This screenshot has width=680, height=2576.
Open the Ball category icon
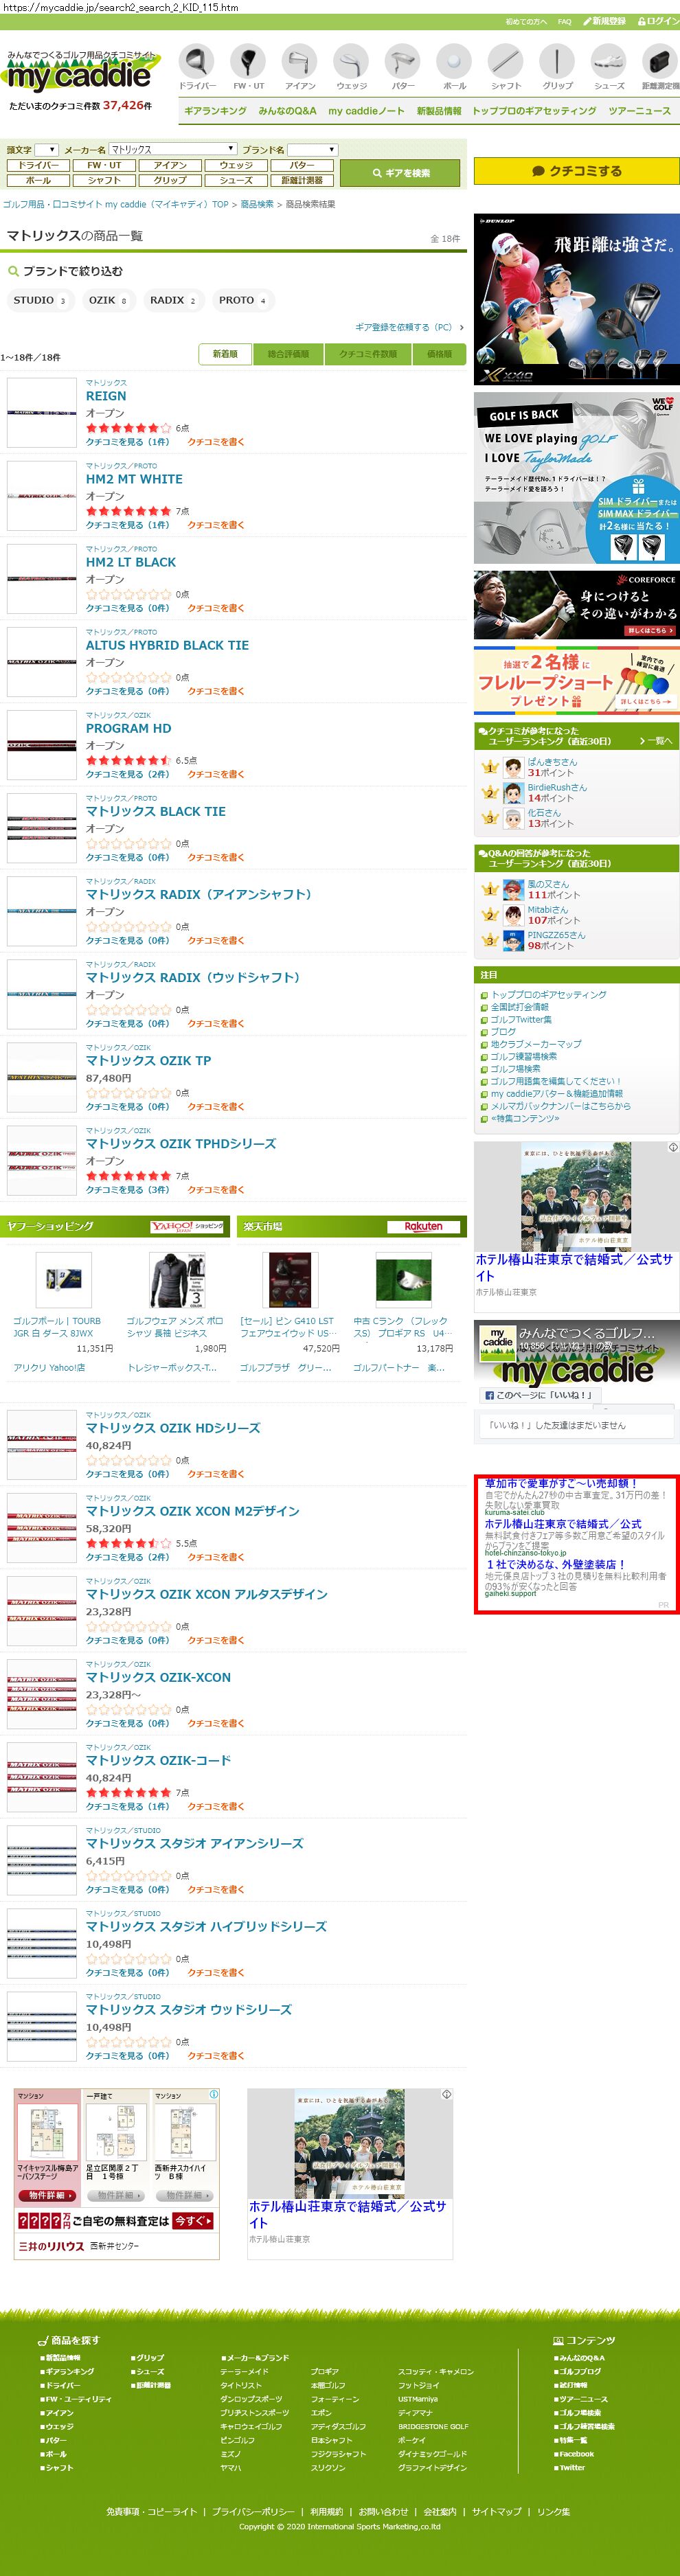tap(454, 67)
